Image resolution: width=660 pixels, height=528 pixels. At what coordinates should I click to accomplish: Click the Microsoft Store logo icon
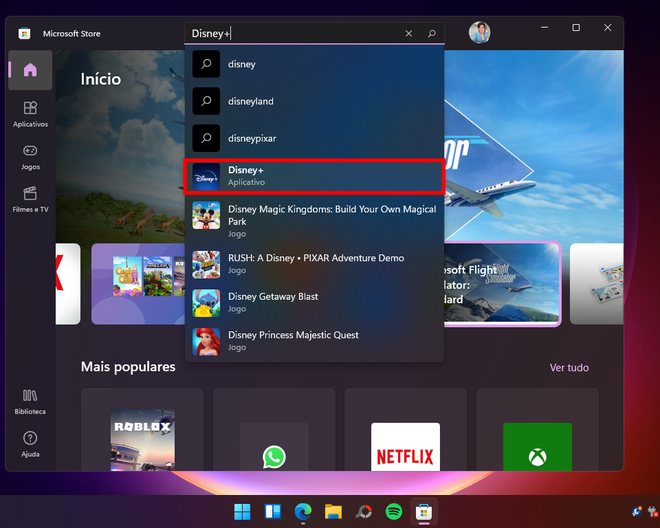point(24,33)
